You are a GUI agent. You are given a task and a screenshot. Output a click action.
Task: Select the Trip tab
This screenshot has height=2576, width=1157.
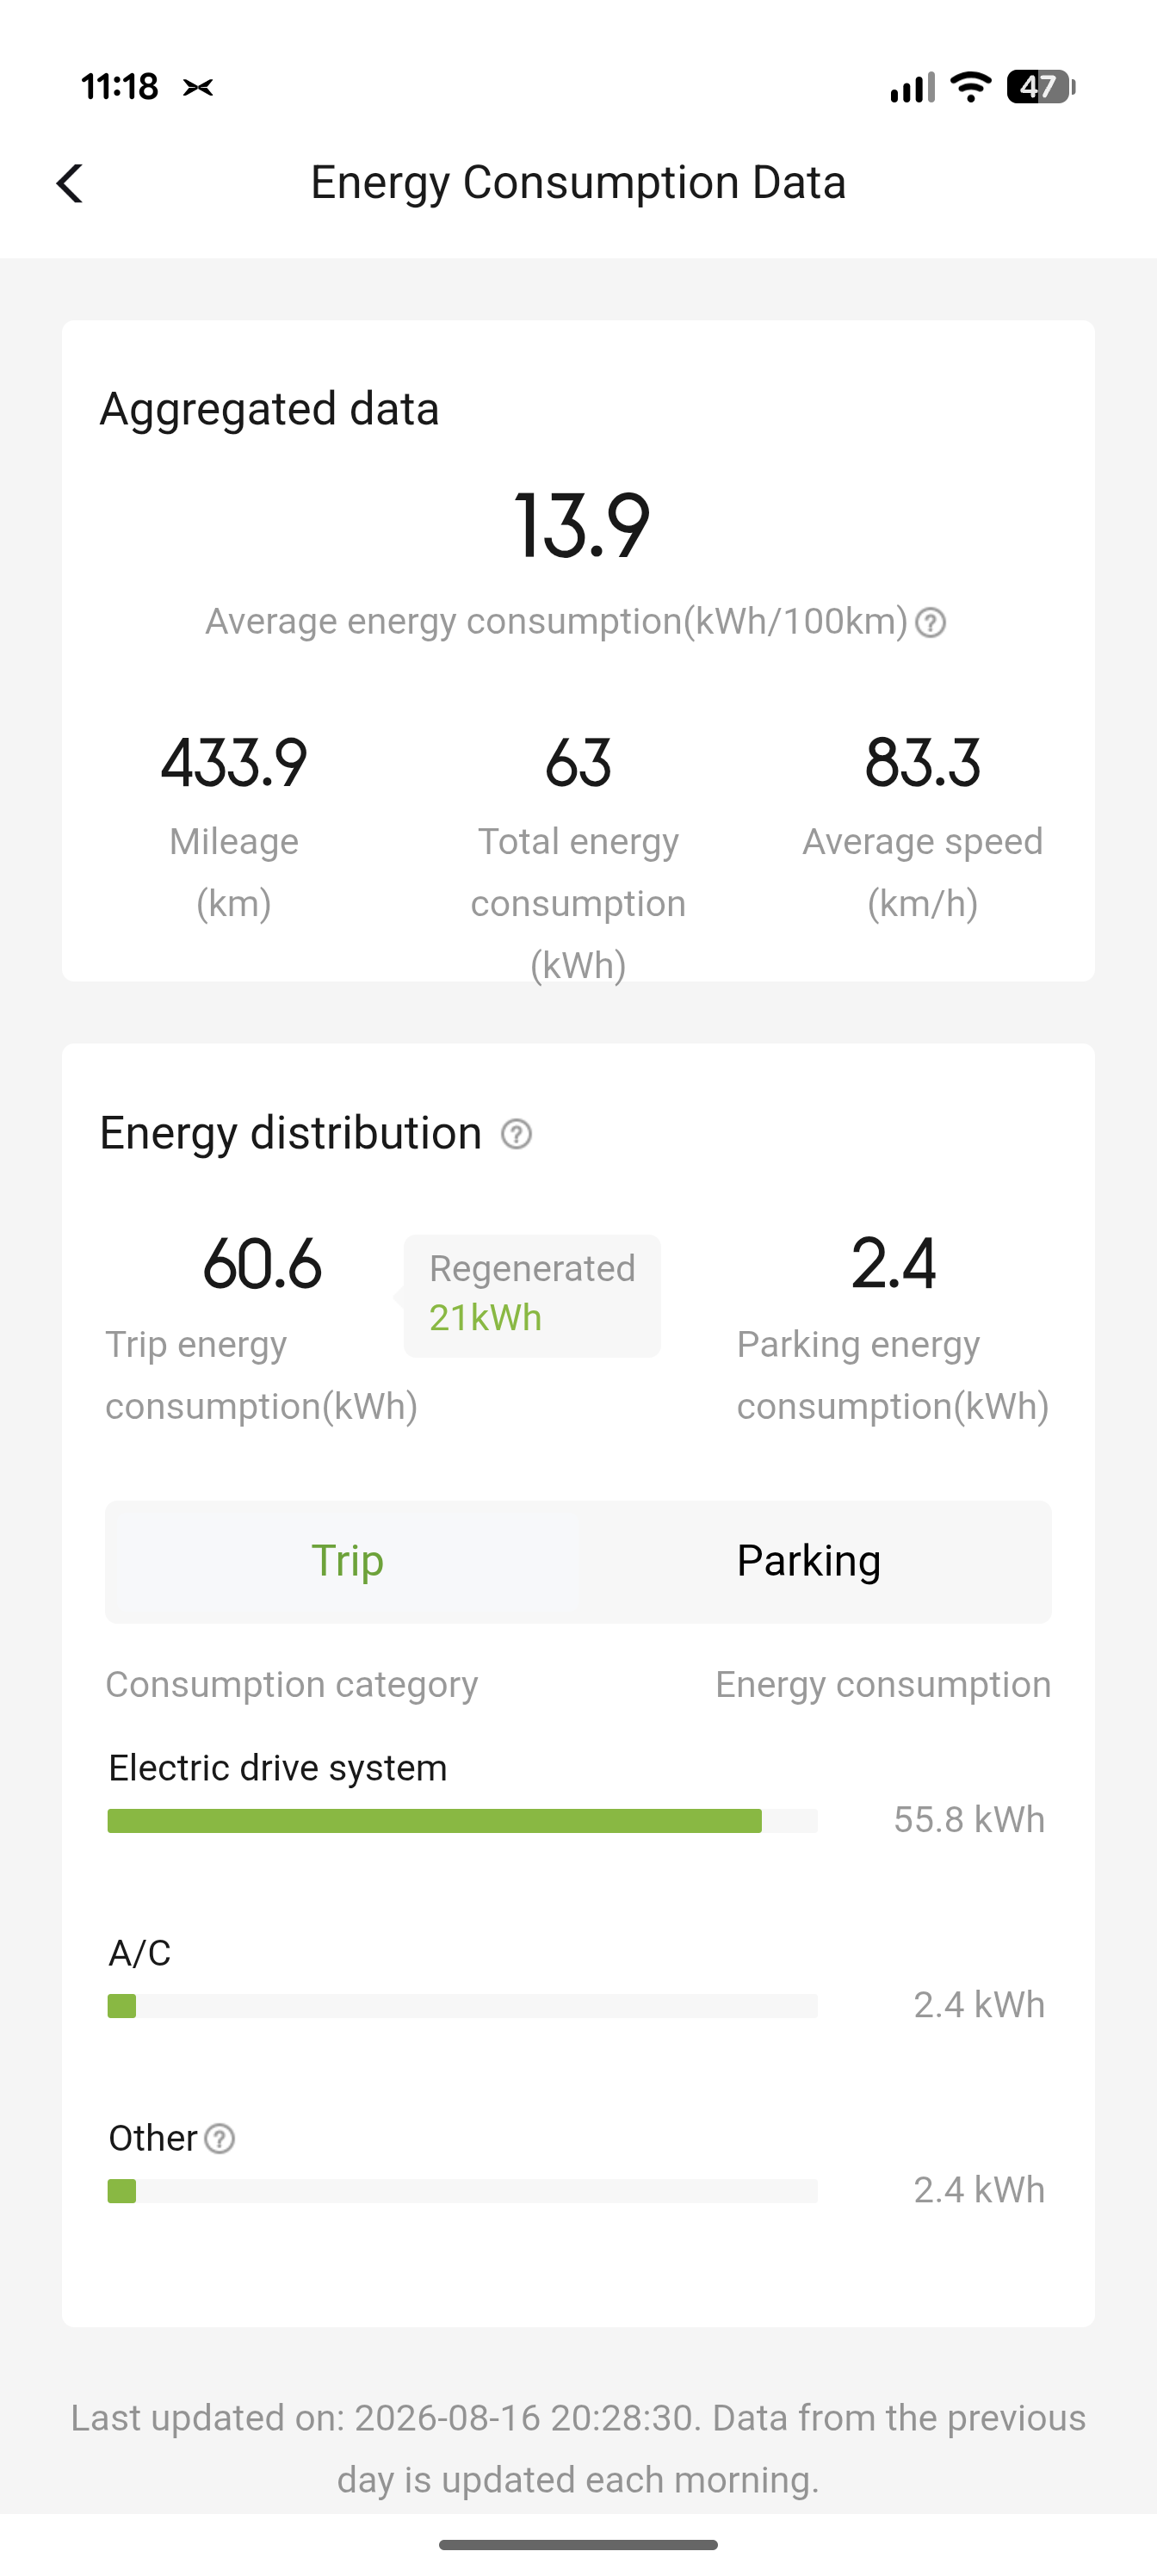pyautogui.click(x=347, y=1561)
